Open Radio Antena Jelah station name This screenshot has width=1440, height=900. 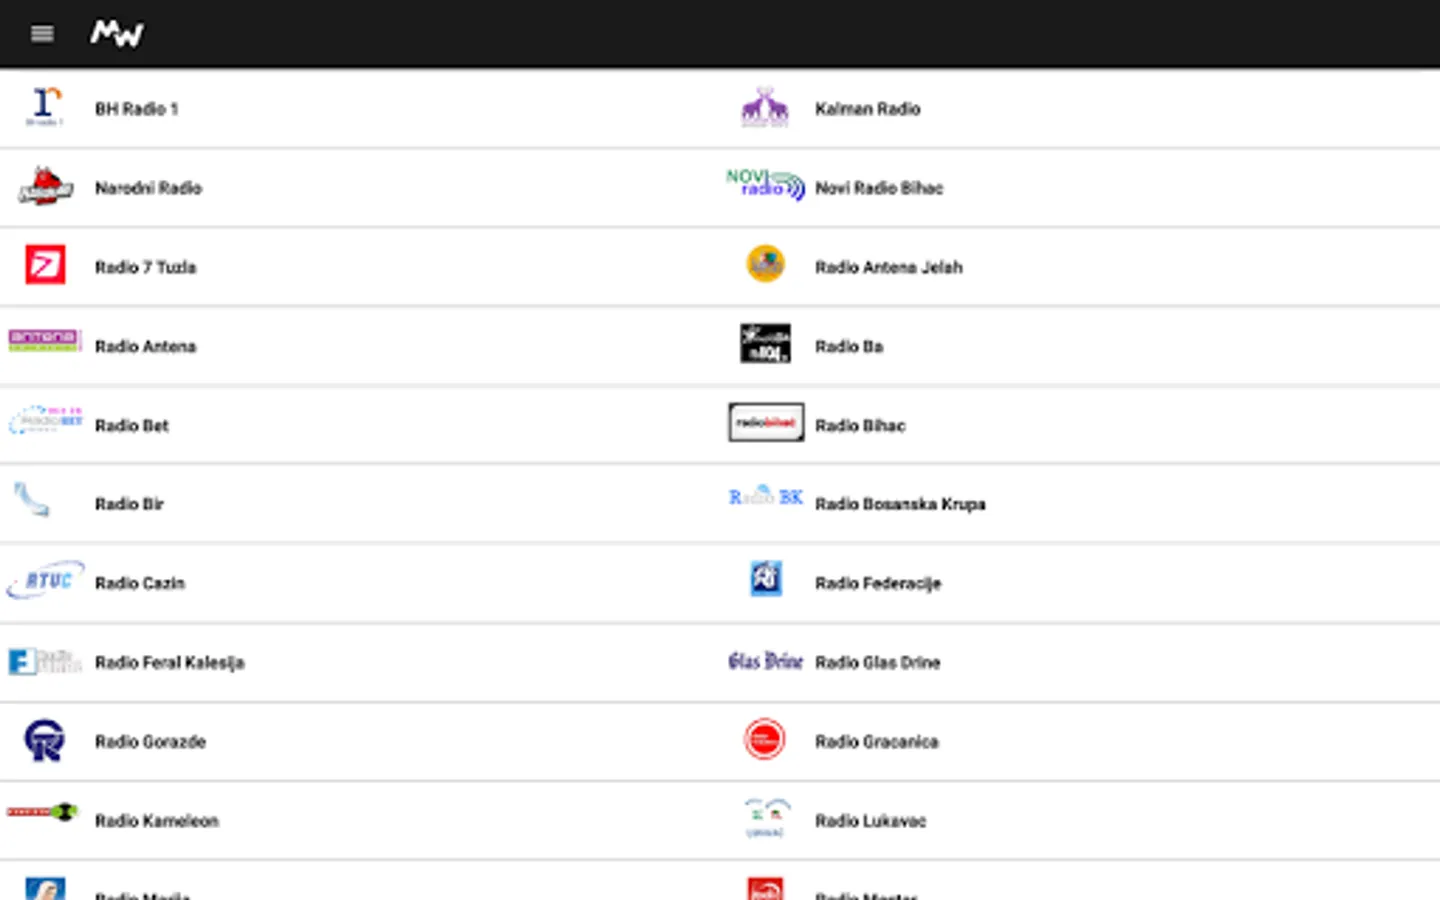tap(889, 267)
